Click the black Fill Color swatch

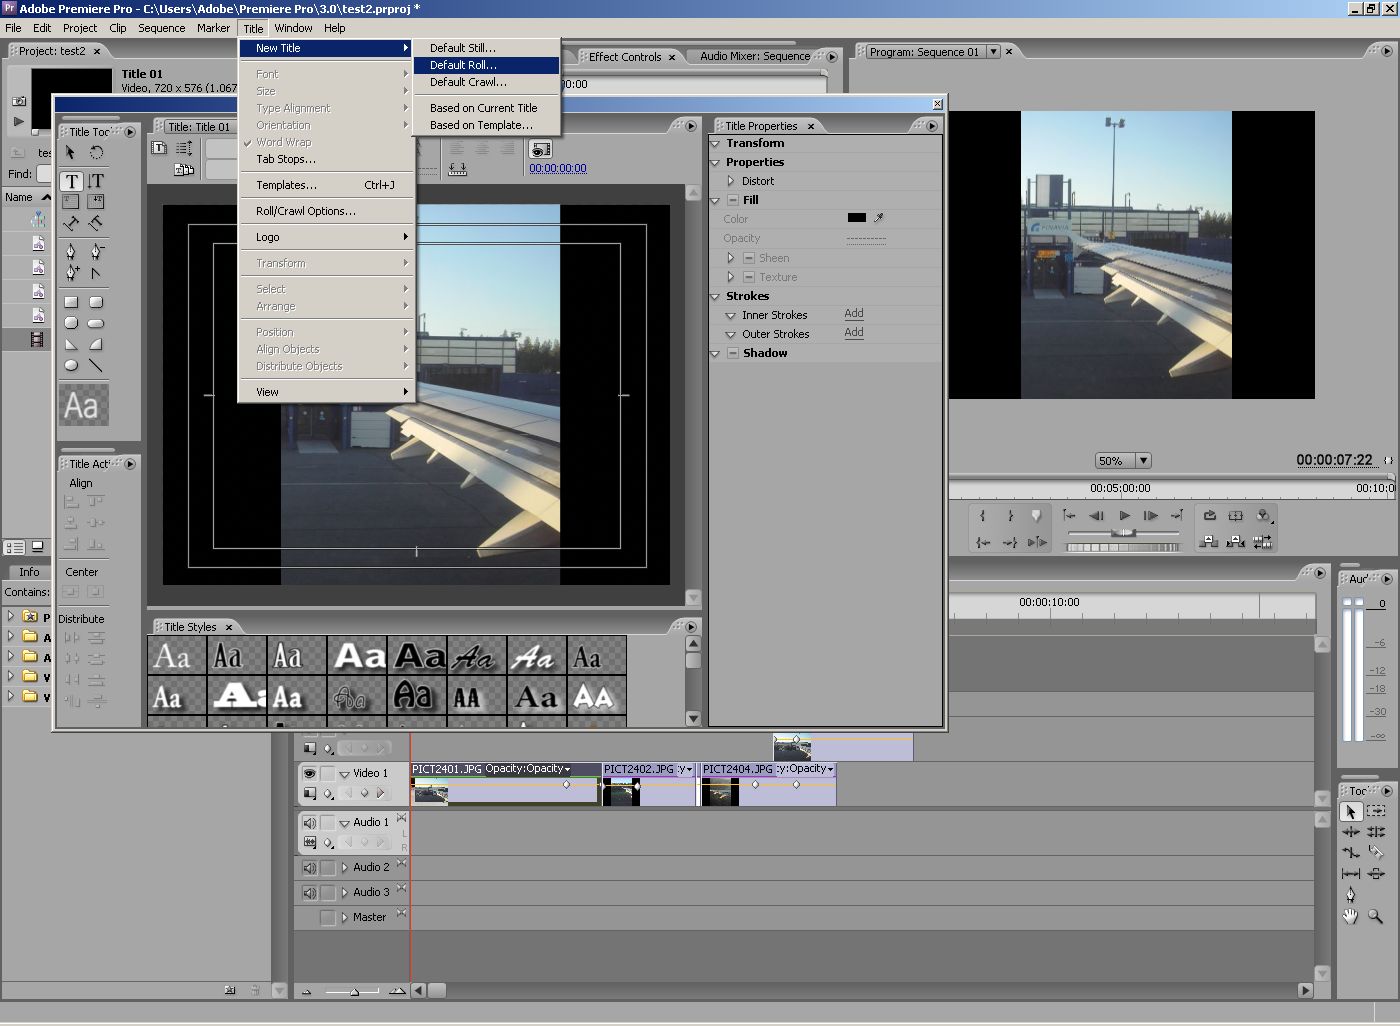(x=857, y=217)
